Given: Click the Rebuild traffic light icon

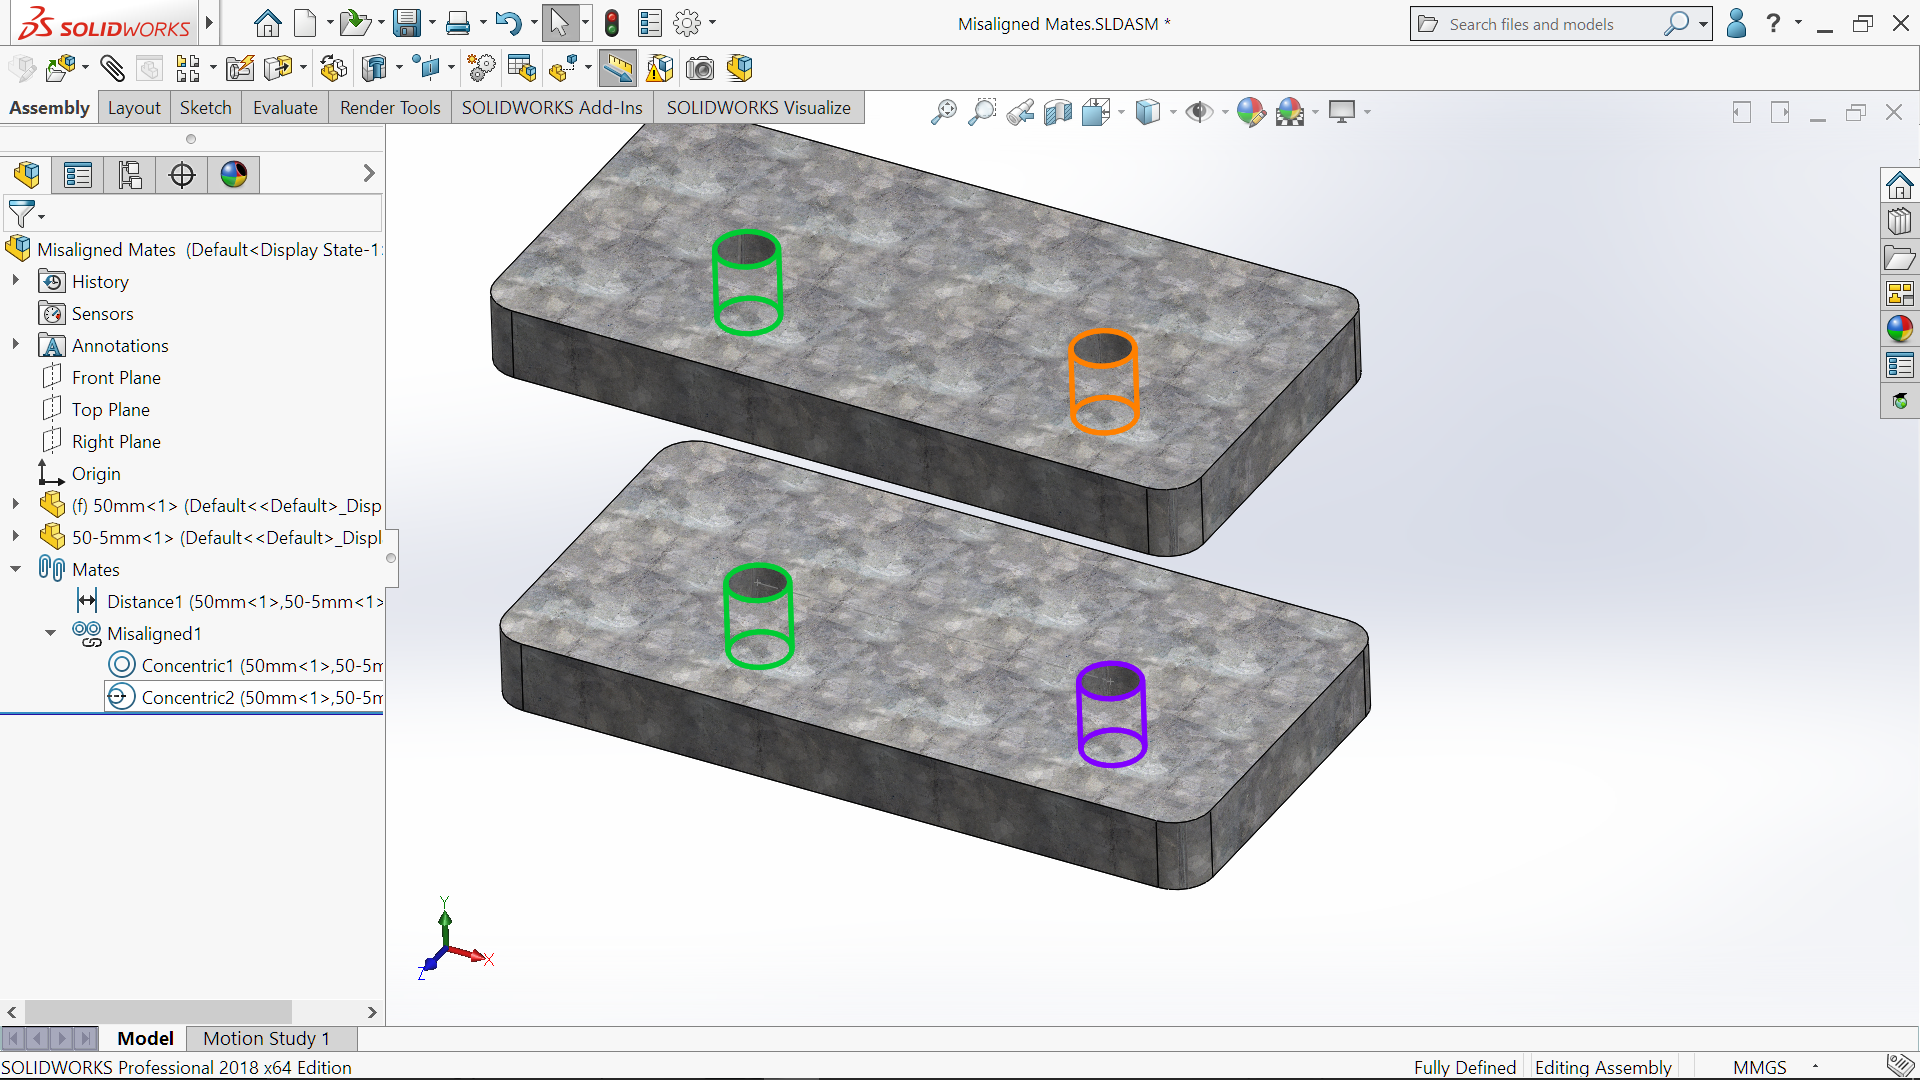Looking at the screenshot, I should pyautogui.click(x=612, y=23).
